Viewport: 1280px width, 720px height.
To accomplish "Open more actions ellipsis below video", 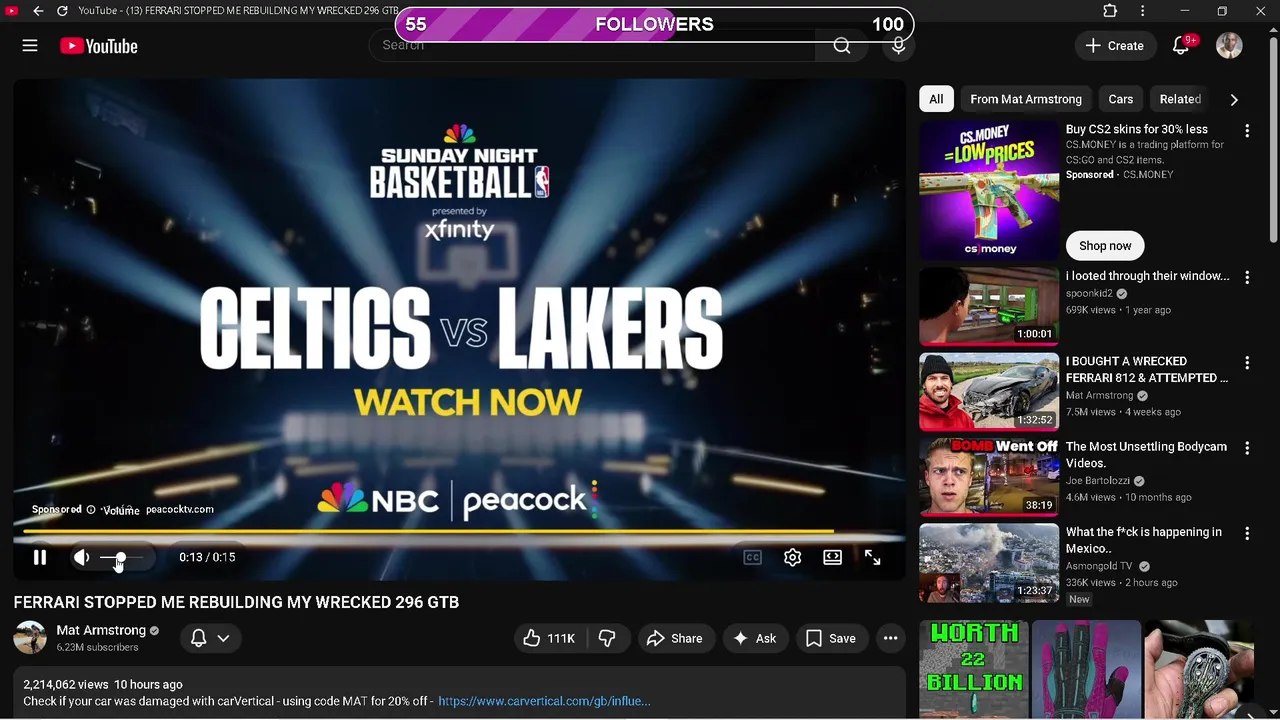I will 890,638.
